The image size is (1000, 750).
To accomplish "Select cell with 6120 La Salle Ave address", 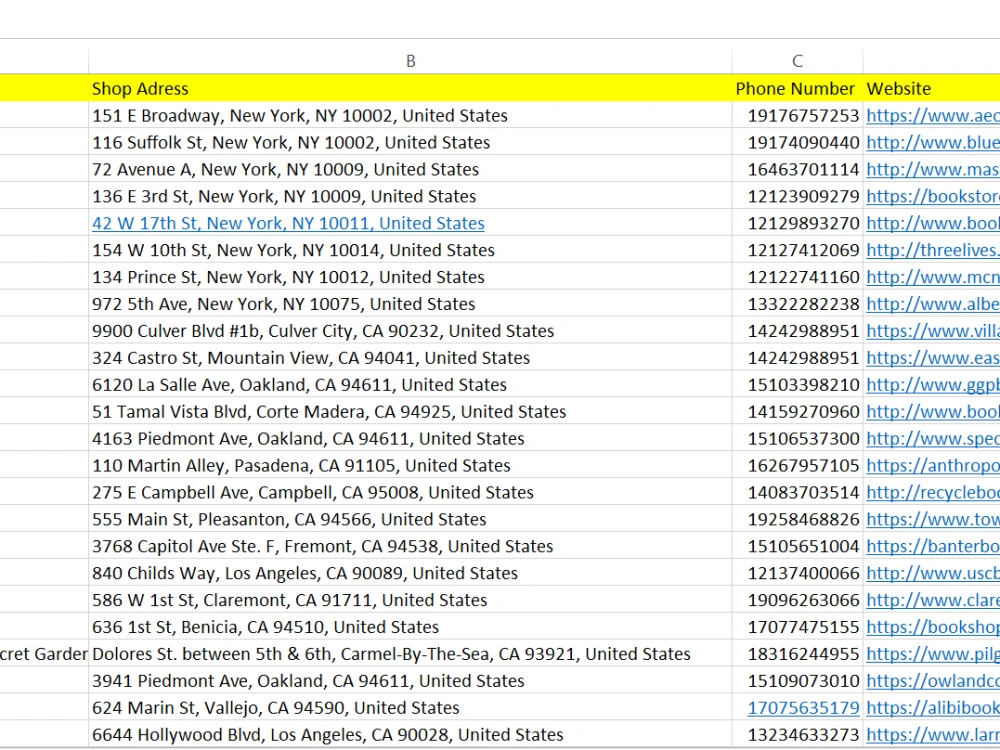I will click(x=410, y=385).
